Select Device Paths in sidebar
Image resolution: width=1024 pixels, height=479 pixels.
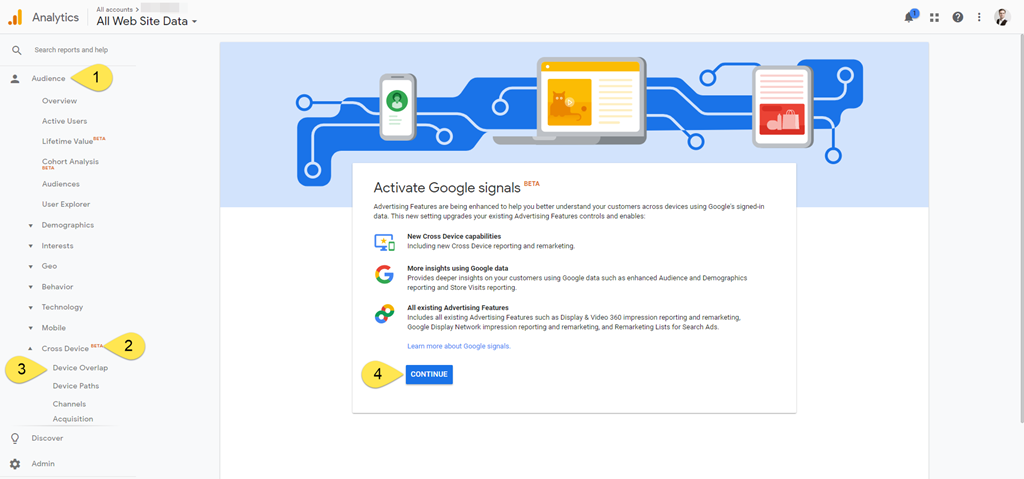point(76,386)
